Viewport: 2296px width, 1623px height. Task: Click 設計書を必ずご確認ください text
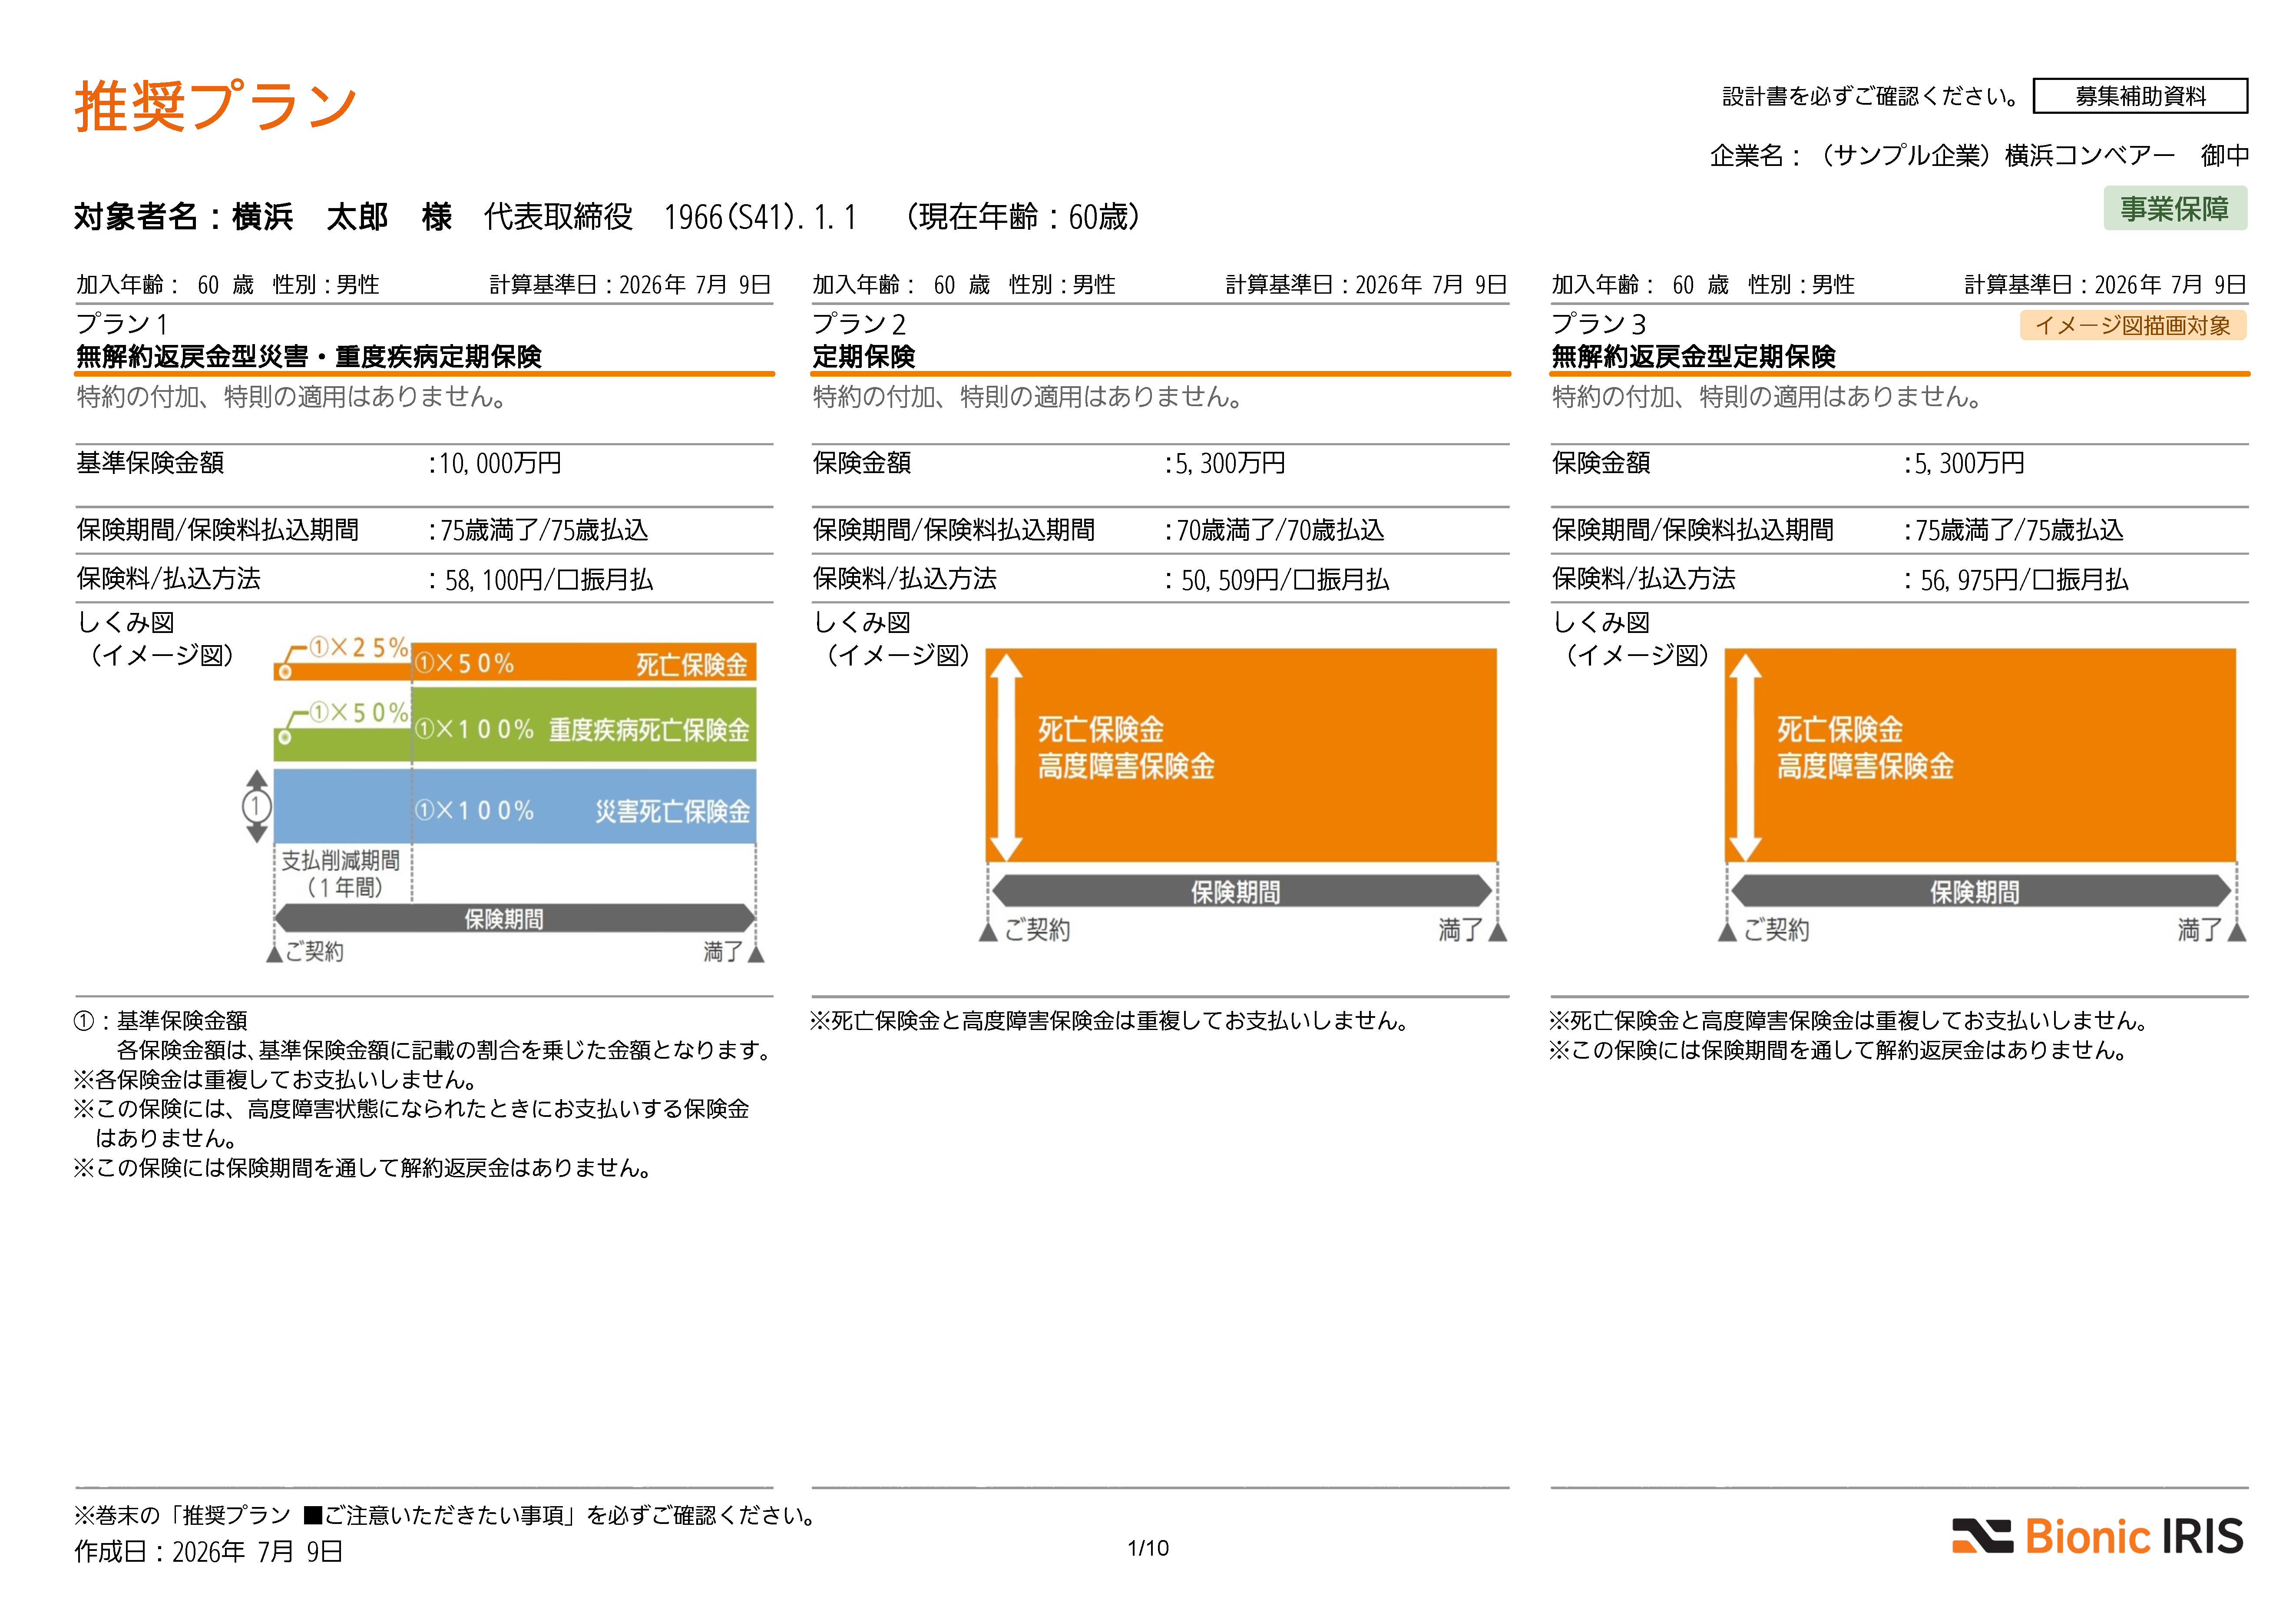pyautogui.click(x=1870, y=96)
